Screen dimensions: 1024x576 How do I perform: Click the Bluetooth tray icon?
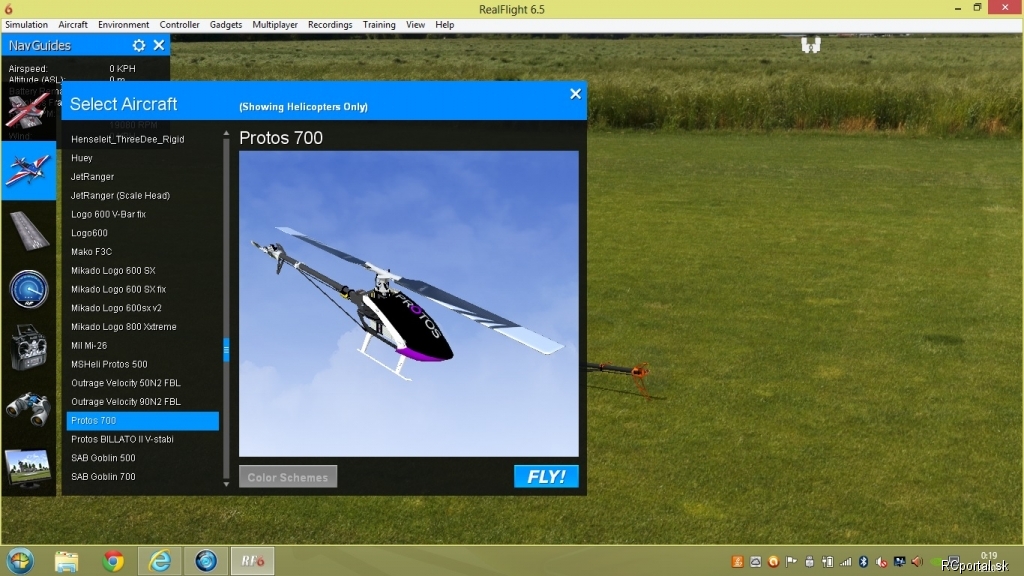863,562
